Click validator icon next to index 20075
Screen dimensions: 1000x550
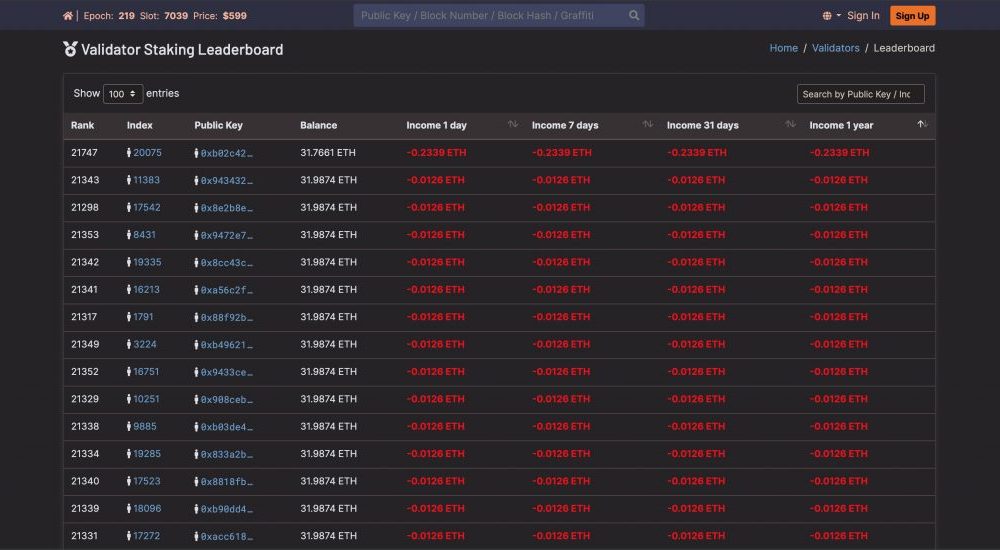[129, 152]
